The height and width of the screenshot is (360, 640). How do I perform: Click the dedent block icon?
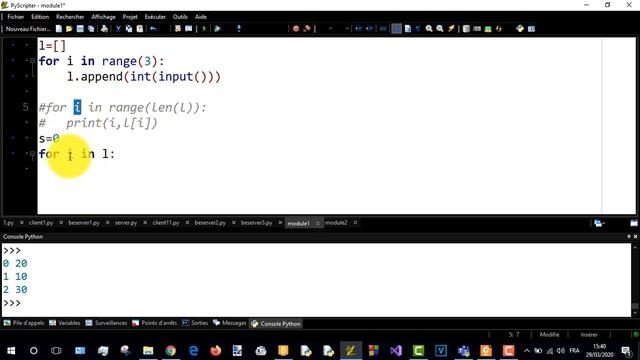point(369,29)
